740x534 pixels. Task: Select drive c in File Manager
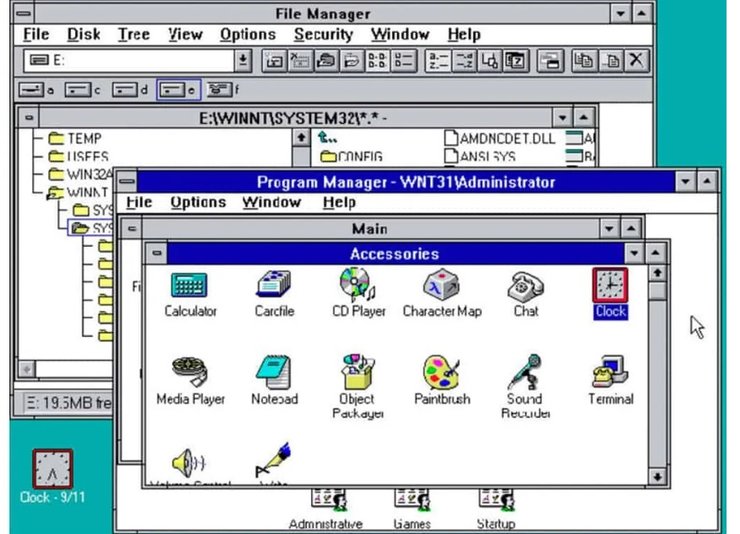83,90
